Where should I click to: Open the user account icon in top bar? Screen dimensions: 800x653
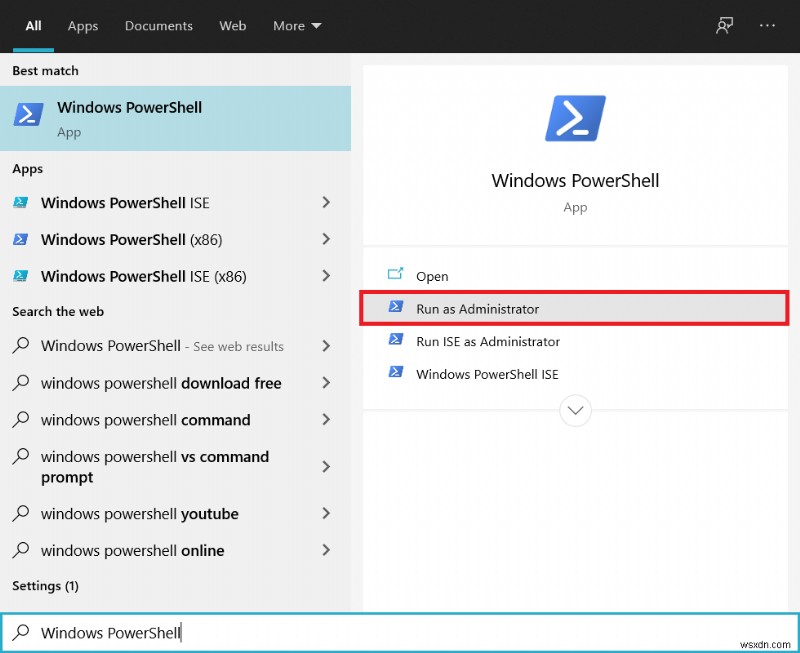pyautogui.click(x=724, y=25)
